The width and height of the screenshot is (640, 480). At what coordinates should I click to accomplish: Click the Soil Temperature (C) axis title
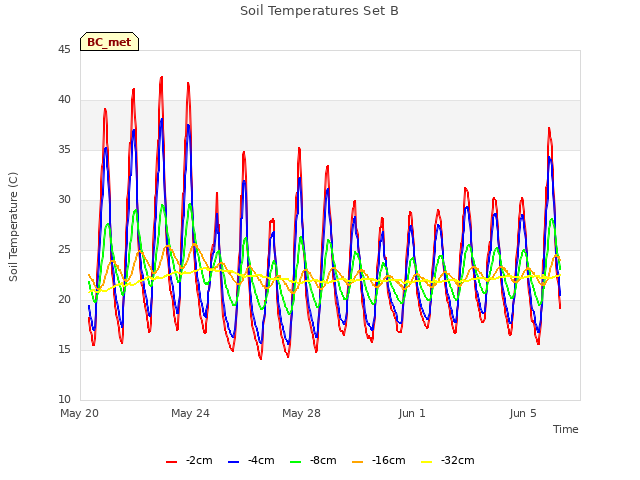pos(13,227)
